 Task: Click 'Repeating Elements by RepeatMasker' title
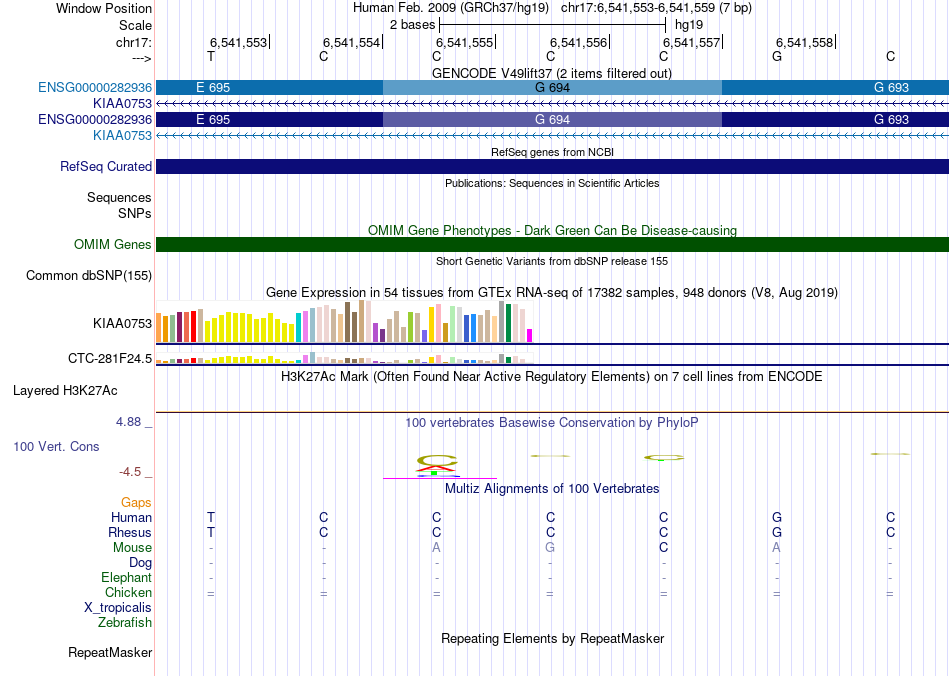click(x=553, y=638)
